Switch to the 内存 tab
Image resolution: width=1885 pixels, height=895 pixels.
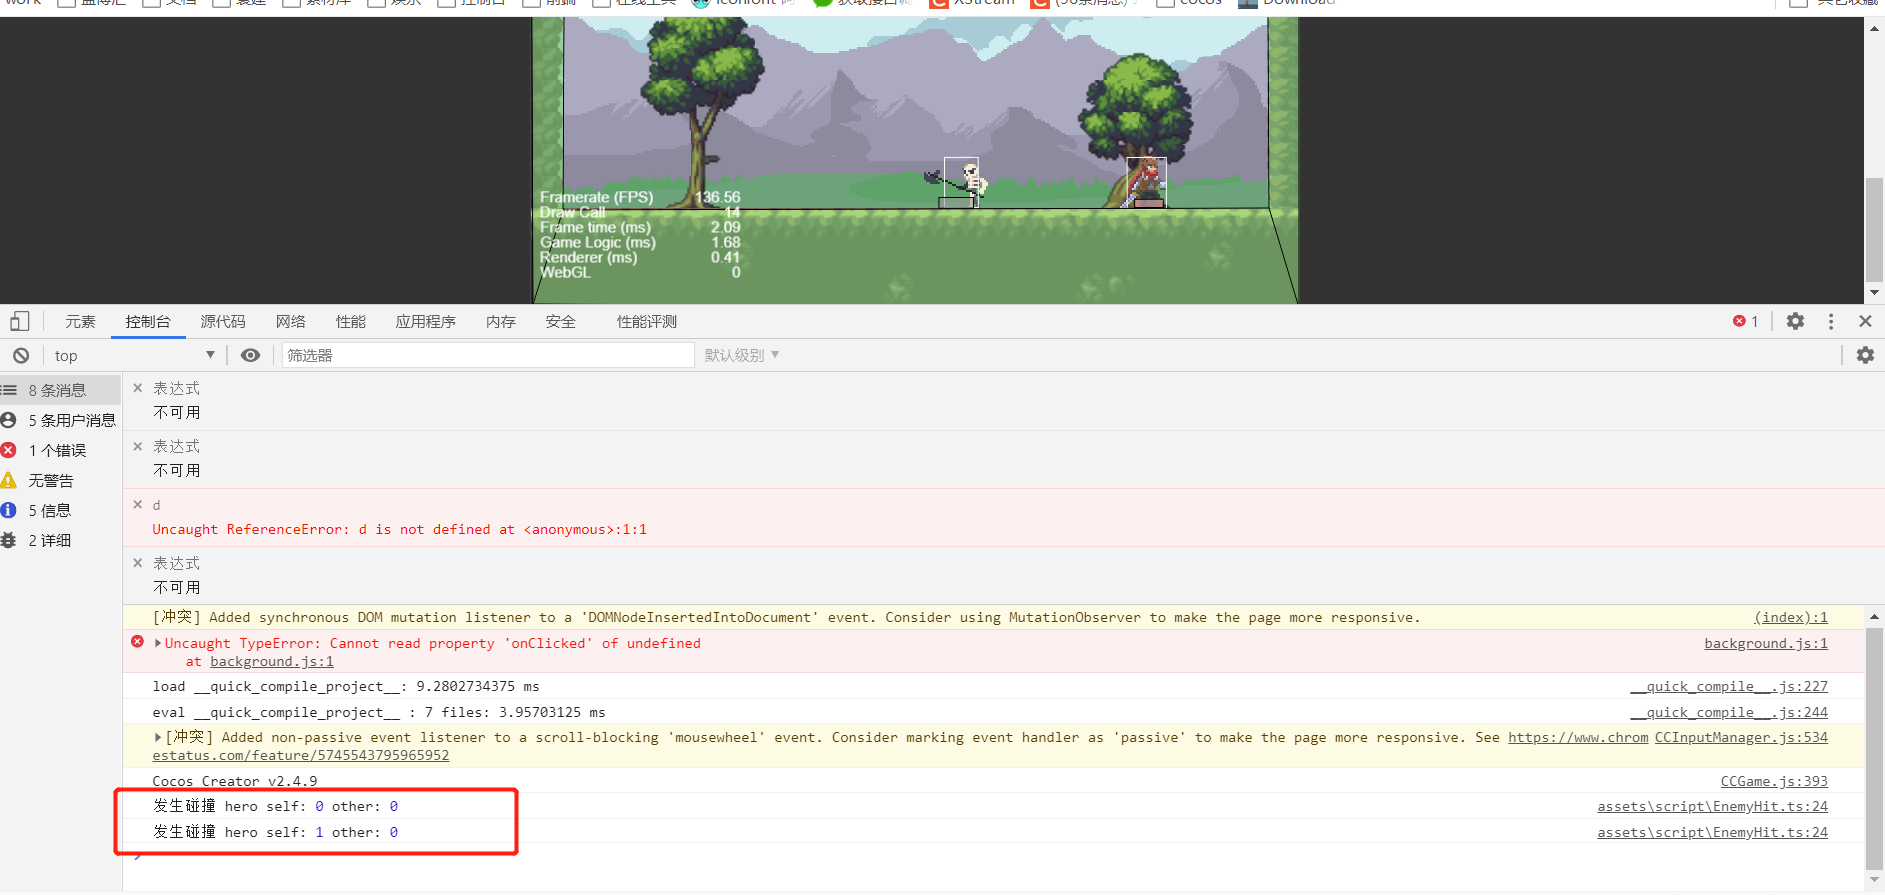coord(501,321)
